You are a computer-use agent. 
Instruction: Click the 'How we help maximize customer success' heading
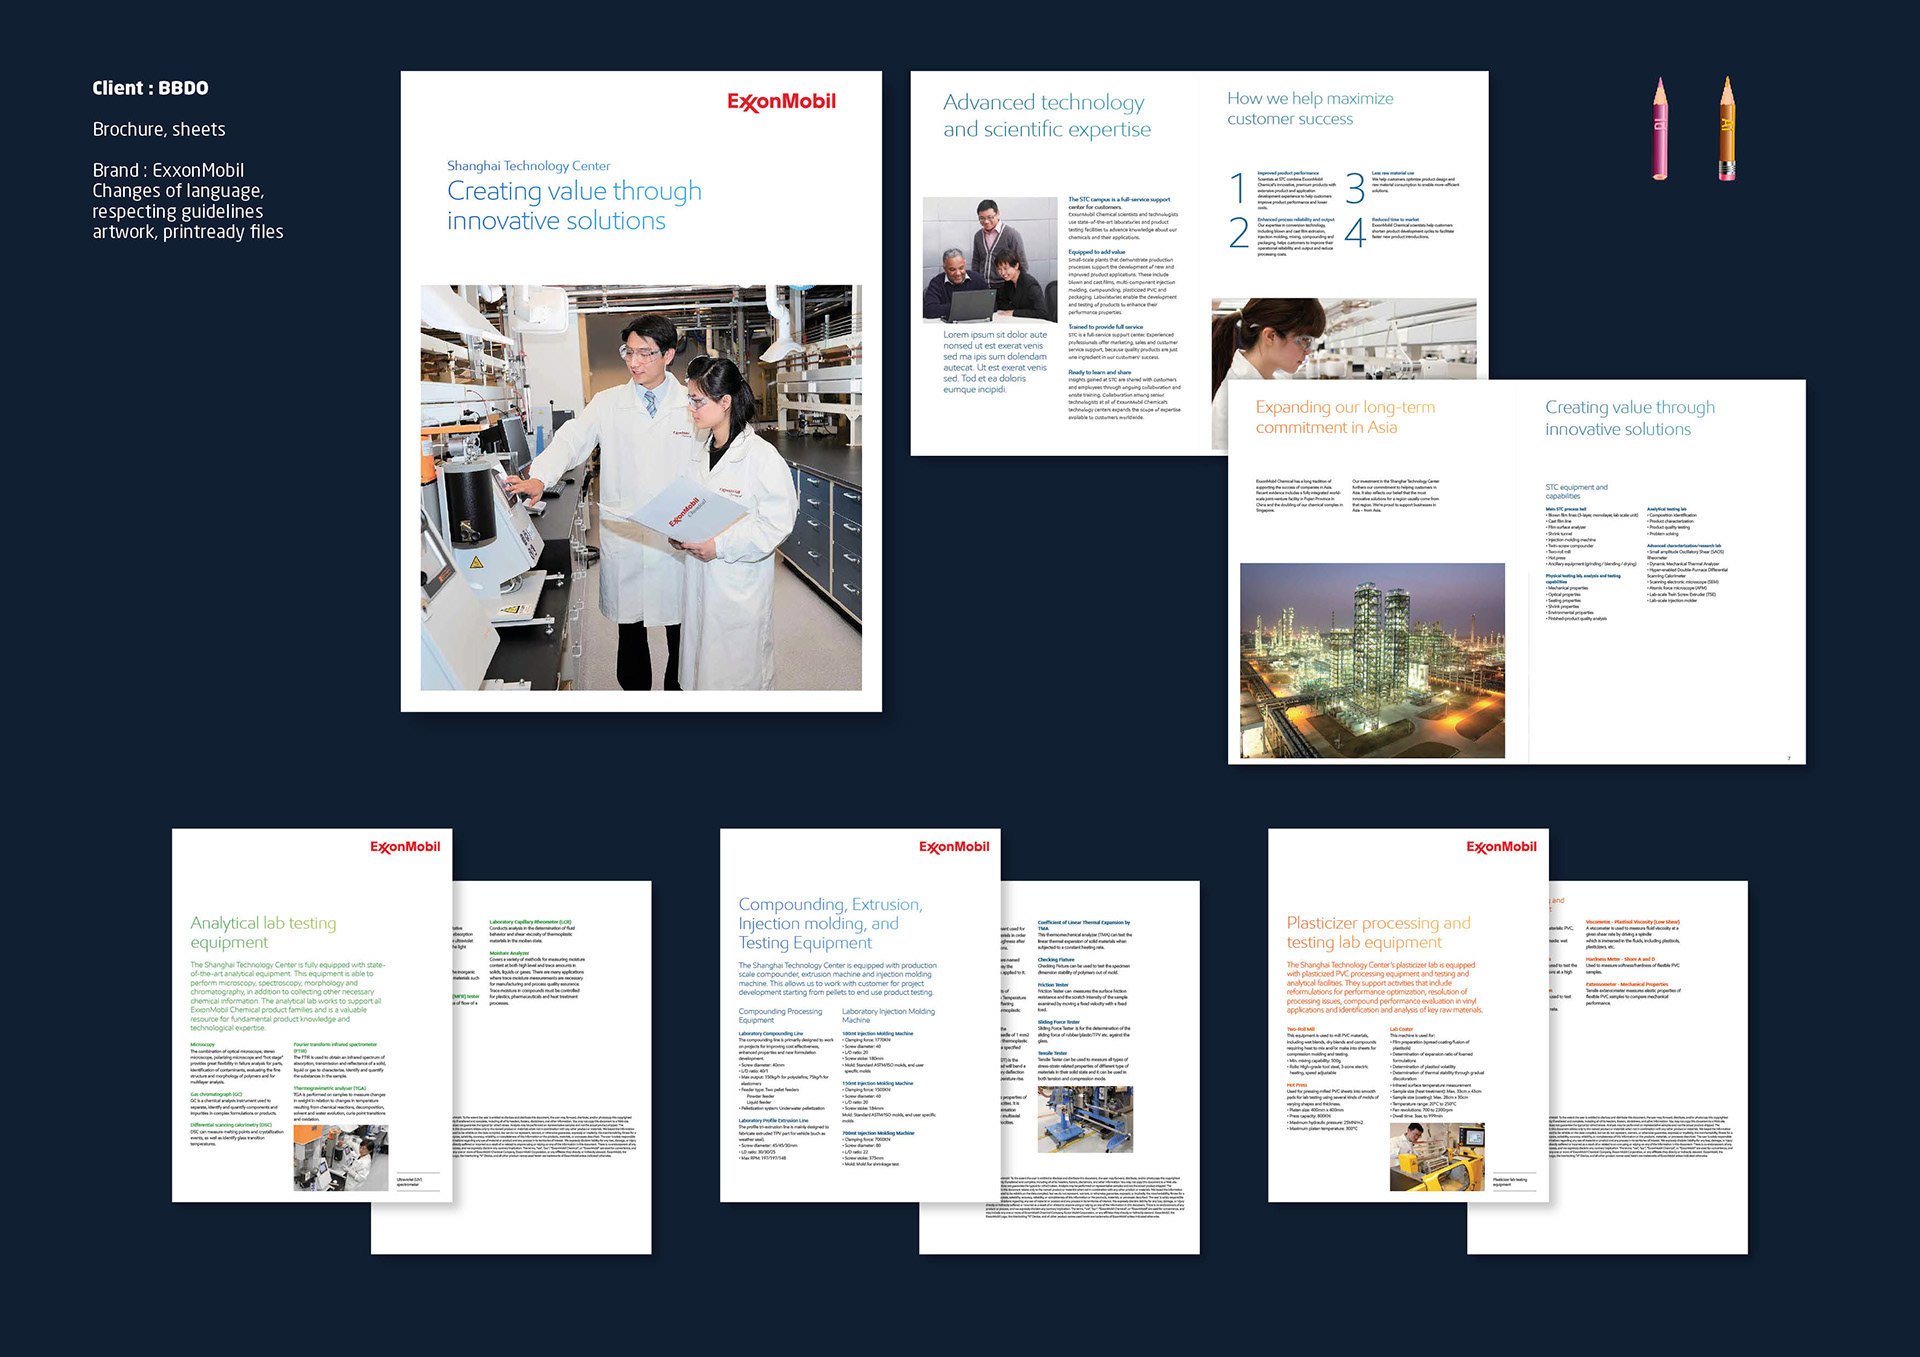1310,108
